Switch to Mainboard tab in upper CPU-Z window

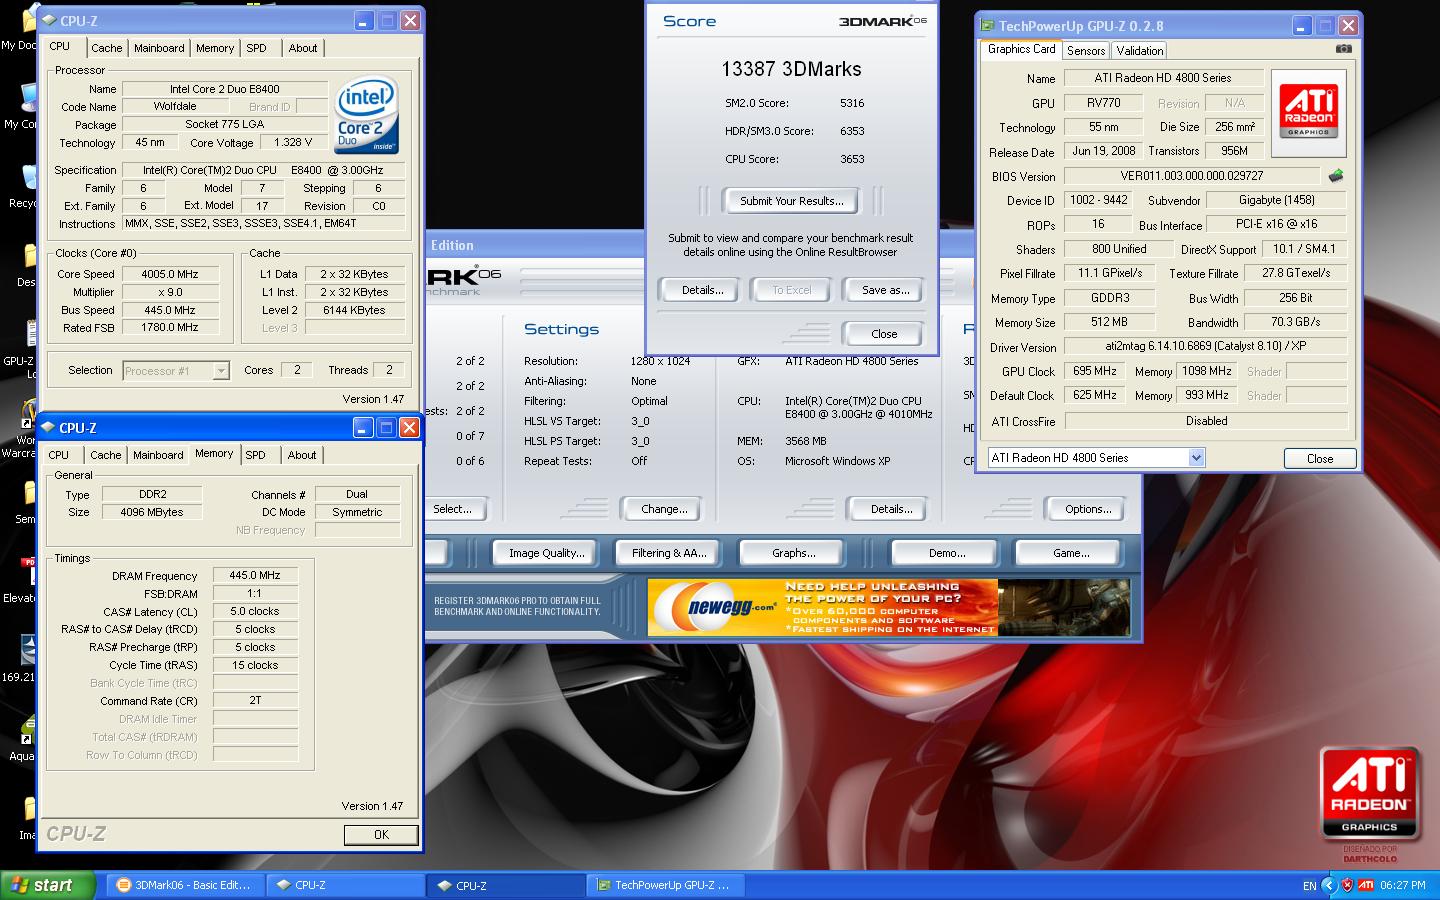pyautogui.click(x=159, y=48)
